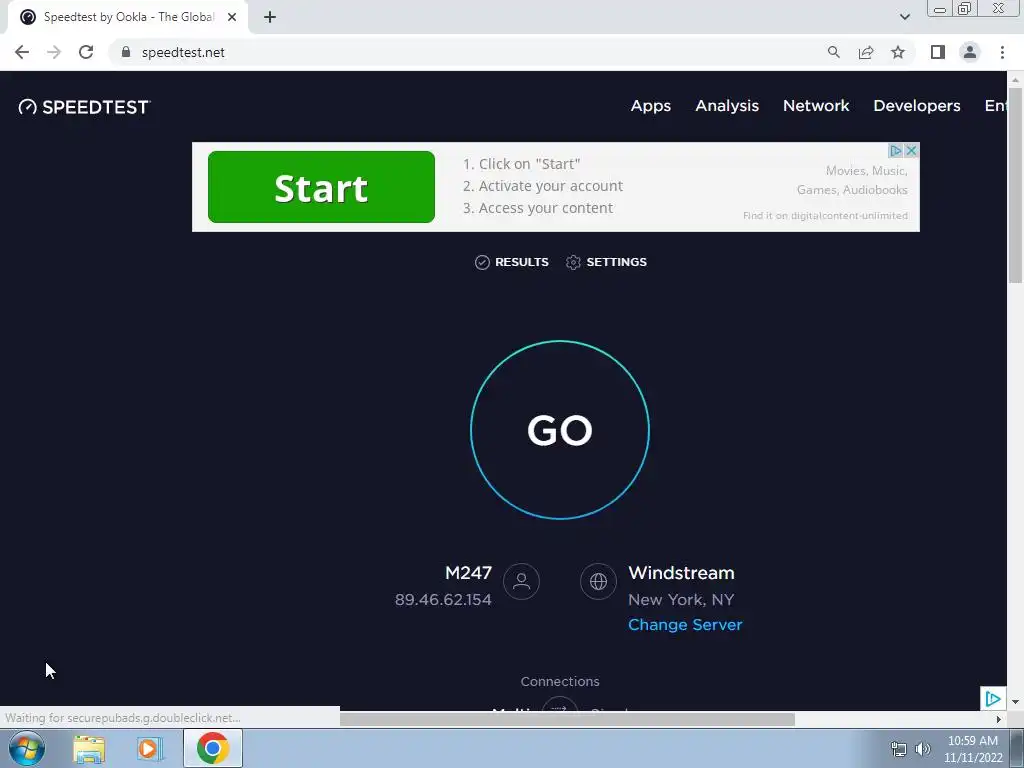Open the Developers menu
The width and height of the screenshot is (1024, 768).
[916, 106]
